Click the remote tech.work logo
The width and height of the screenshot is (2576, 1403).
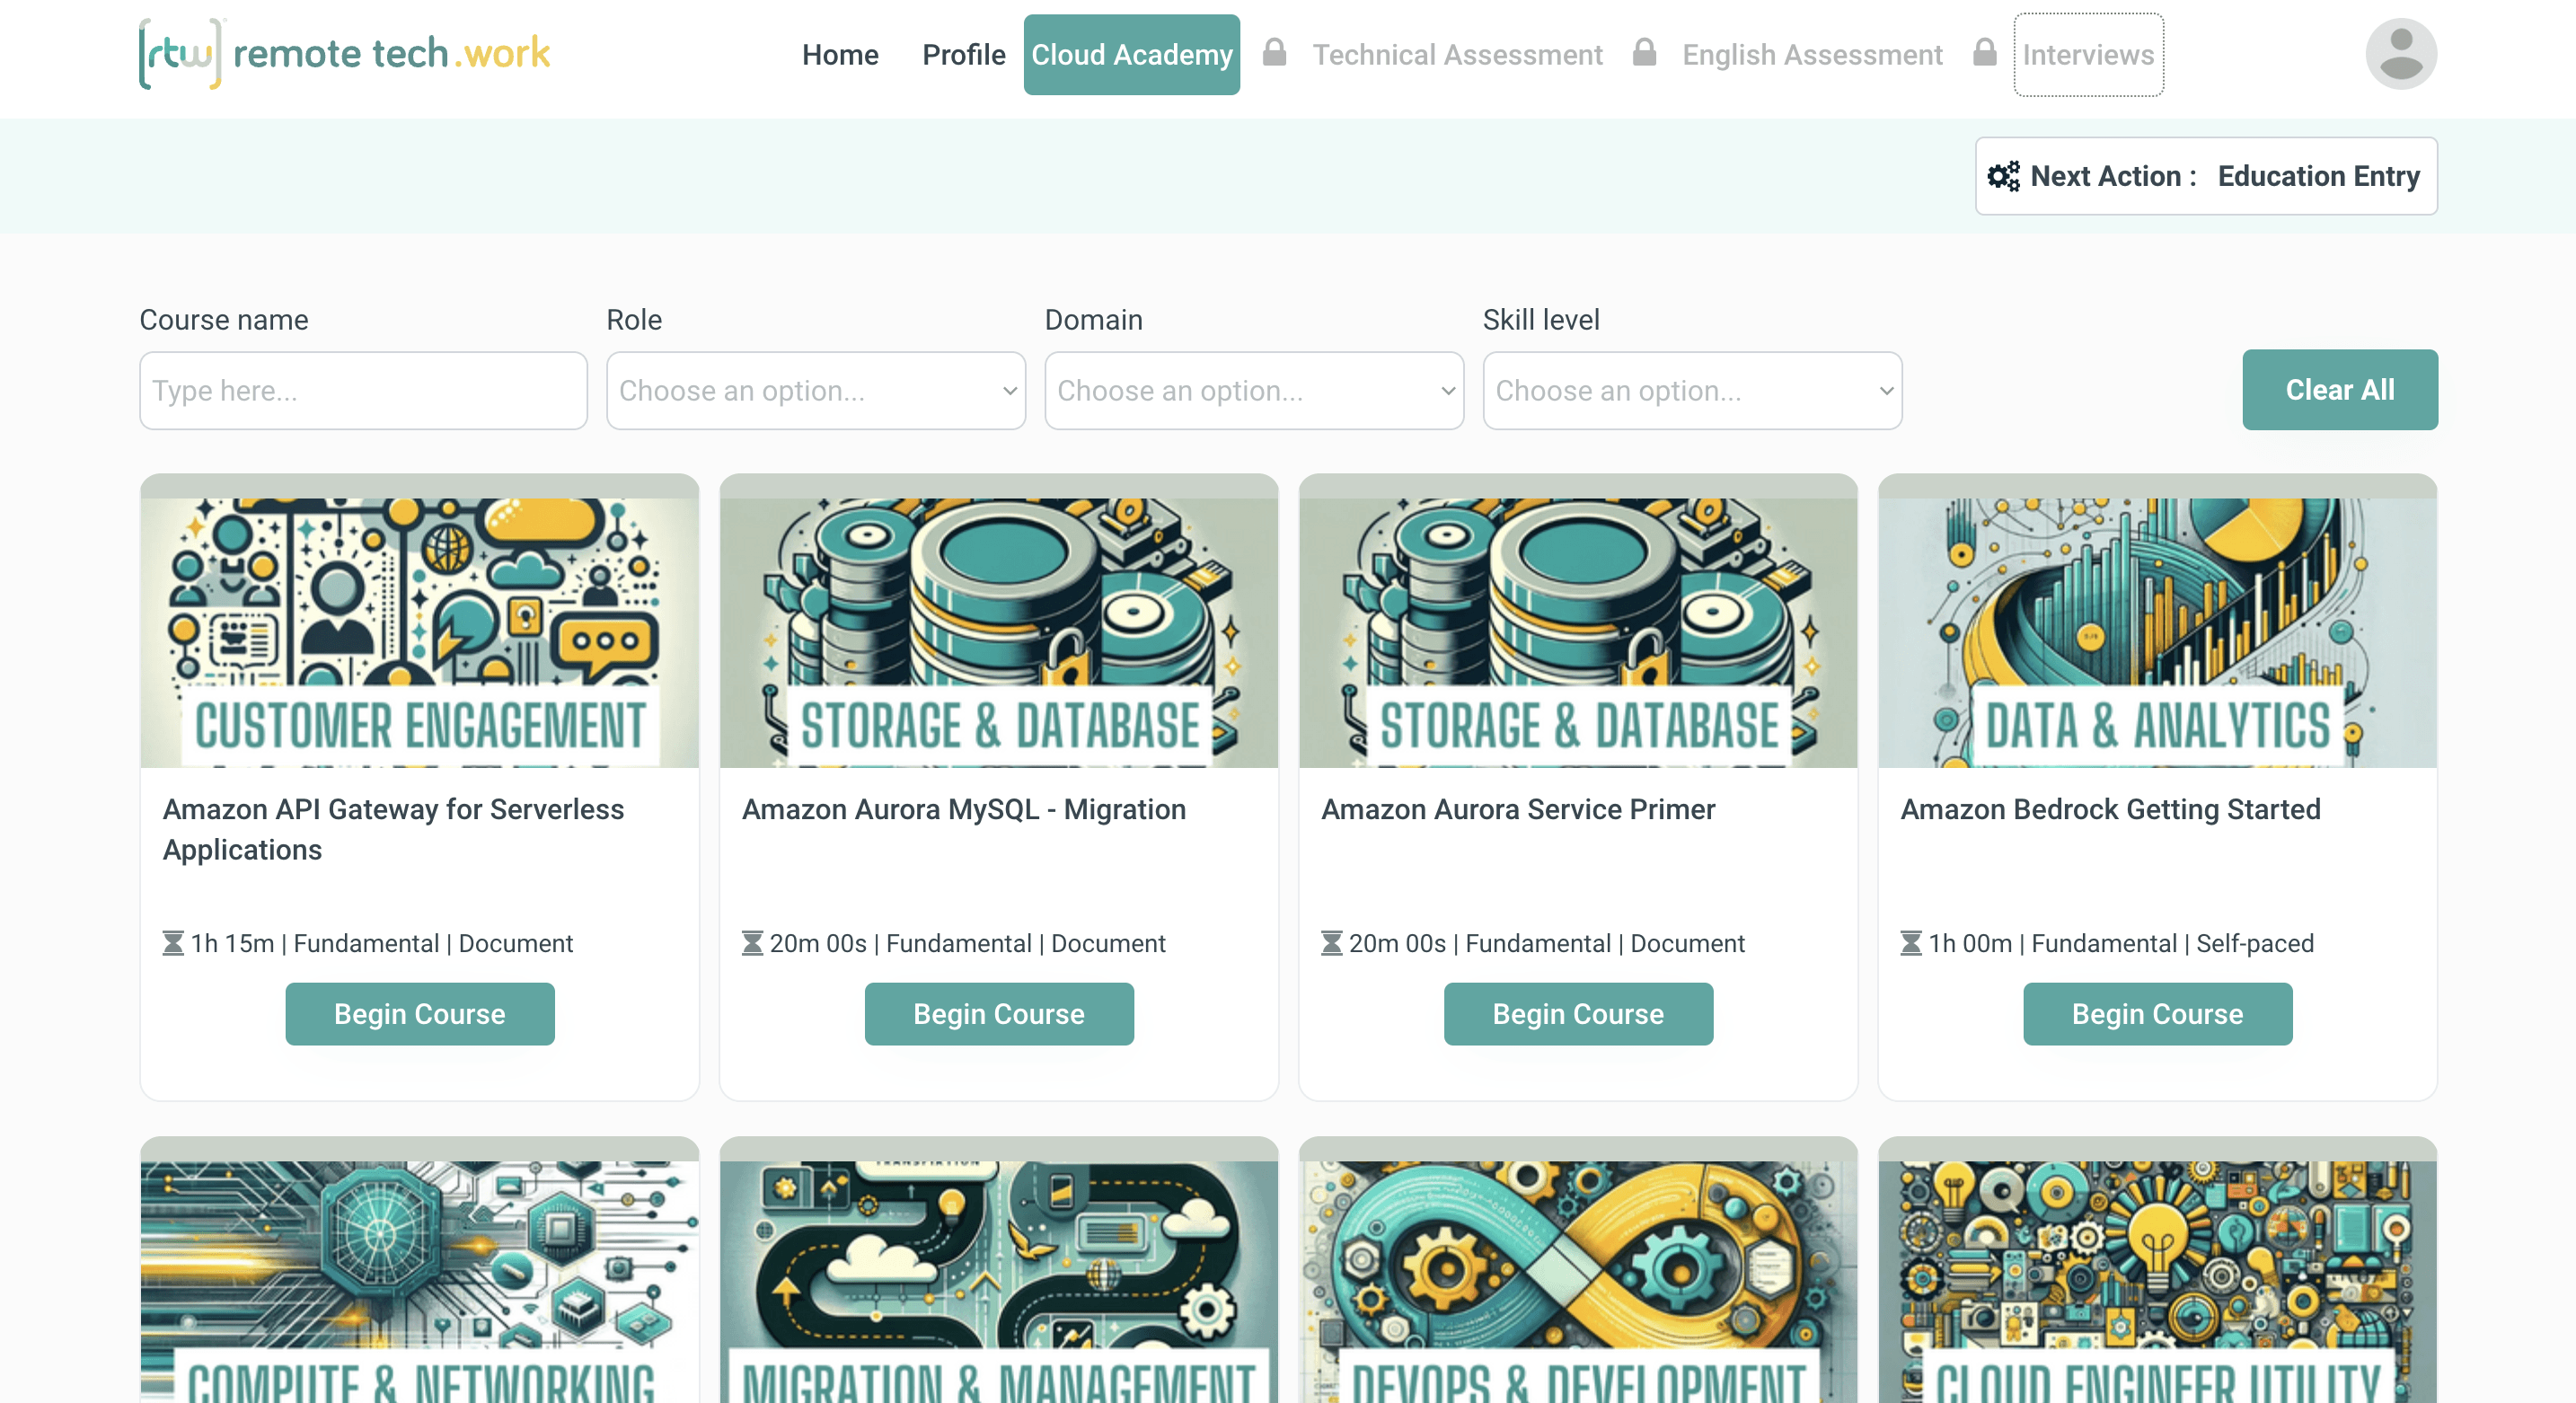pyautogui.click(x=345, y=54)
